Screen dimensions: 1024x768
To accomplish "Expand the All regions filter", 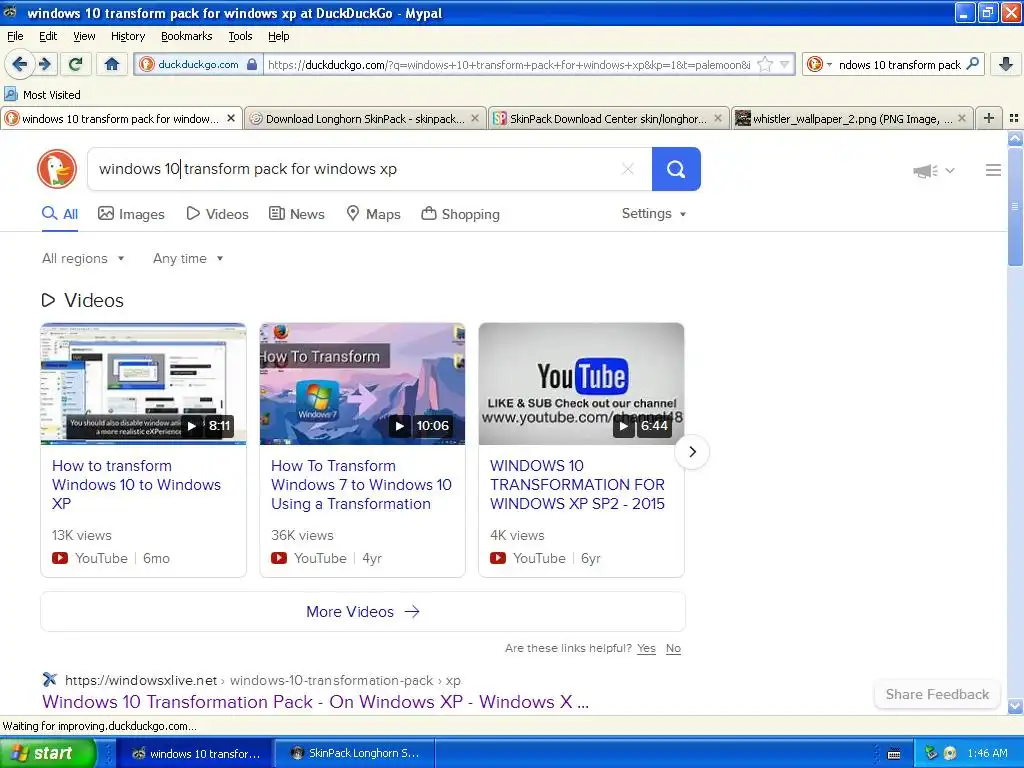I will [x=83, y=259].
